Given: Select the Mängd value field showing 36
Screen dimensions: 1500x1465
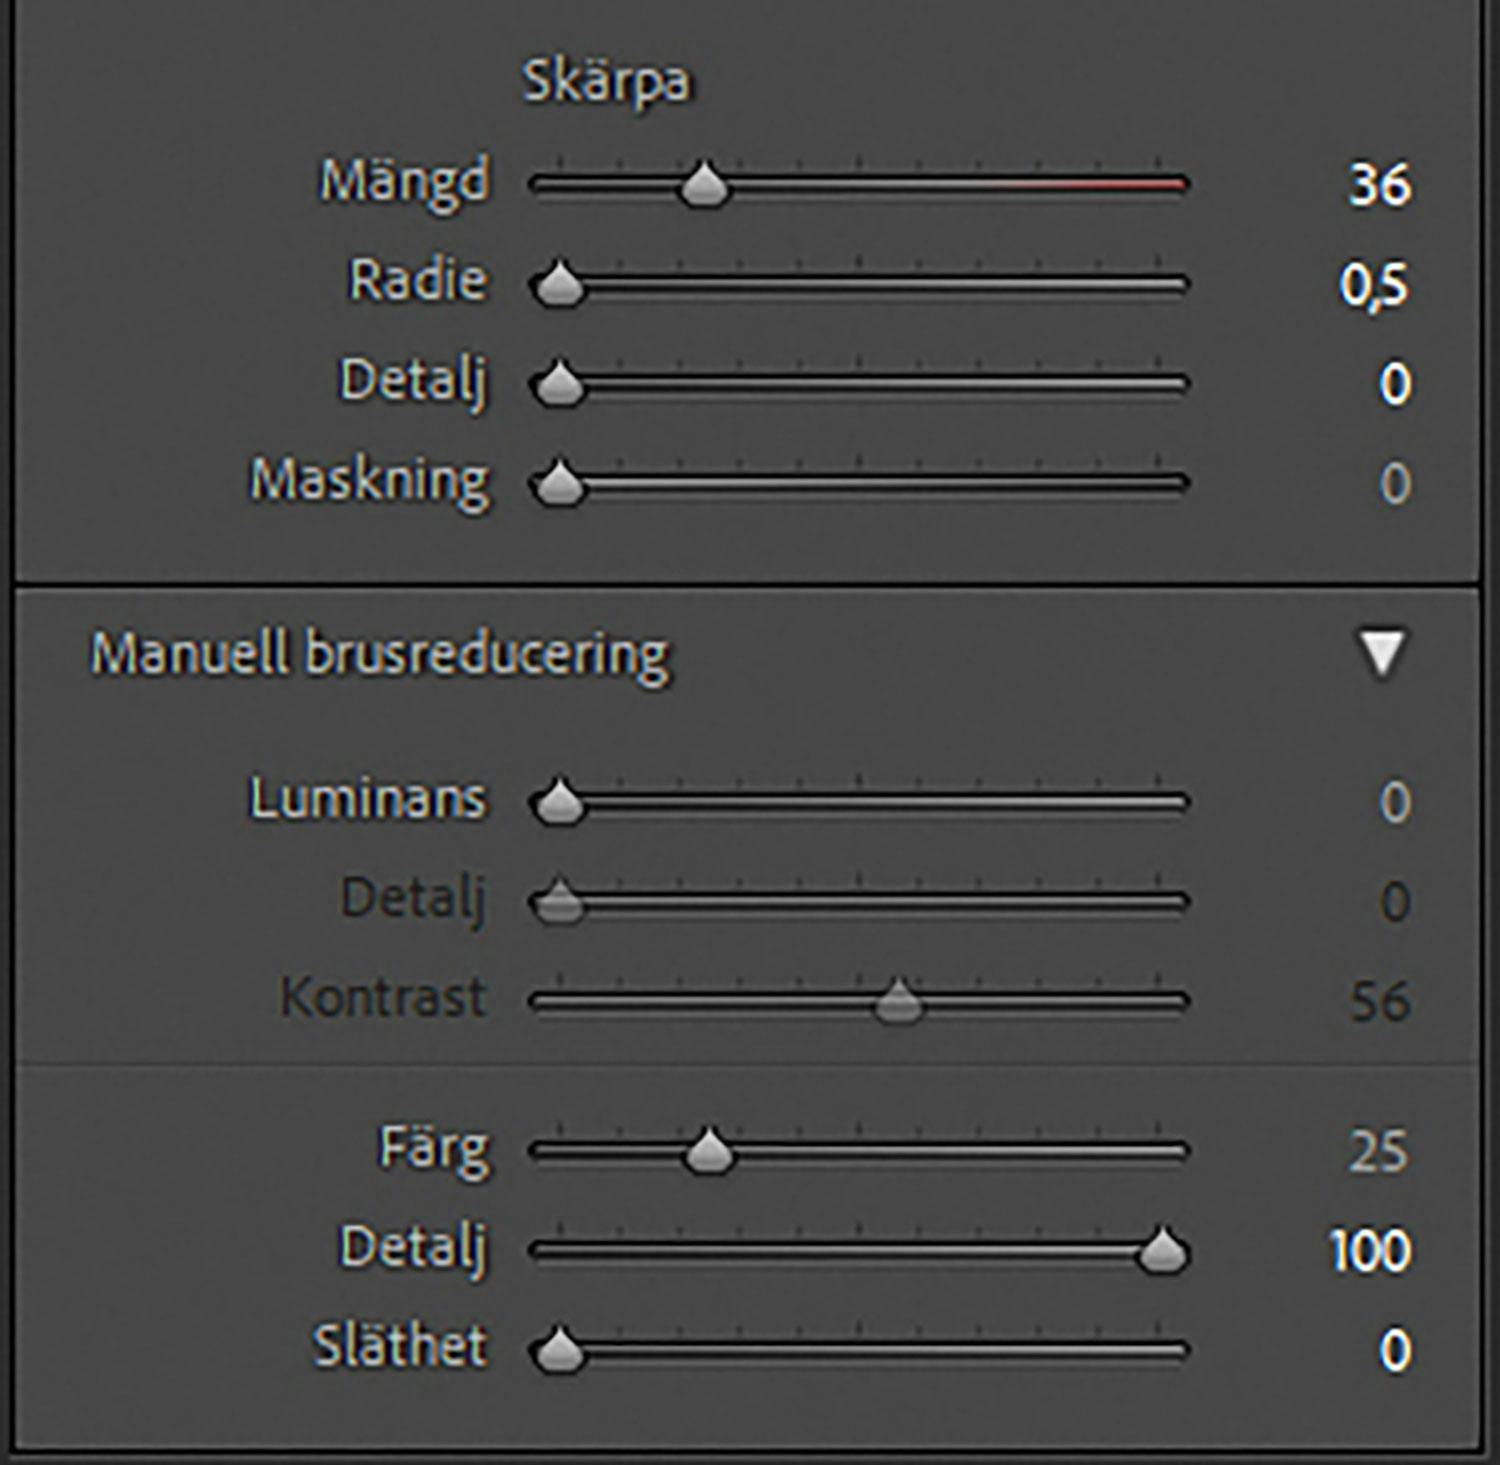Looking at the screenshot, I should [x=1379, y=186].
